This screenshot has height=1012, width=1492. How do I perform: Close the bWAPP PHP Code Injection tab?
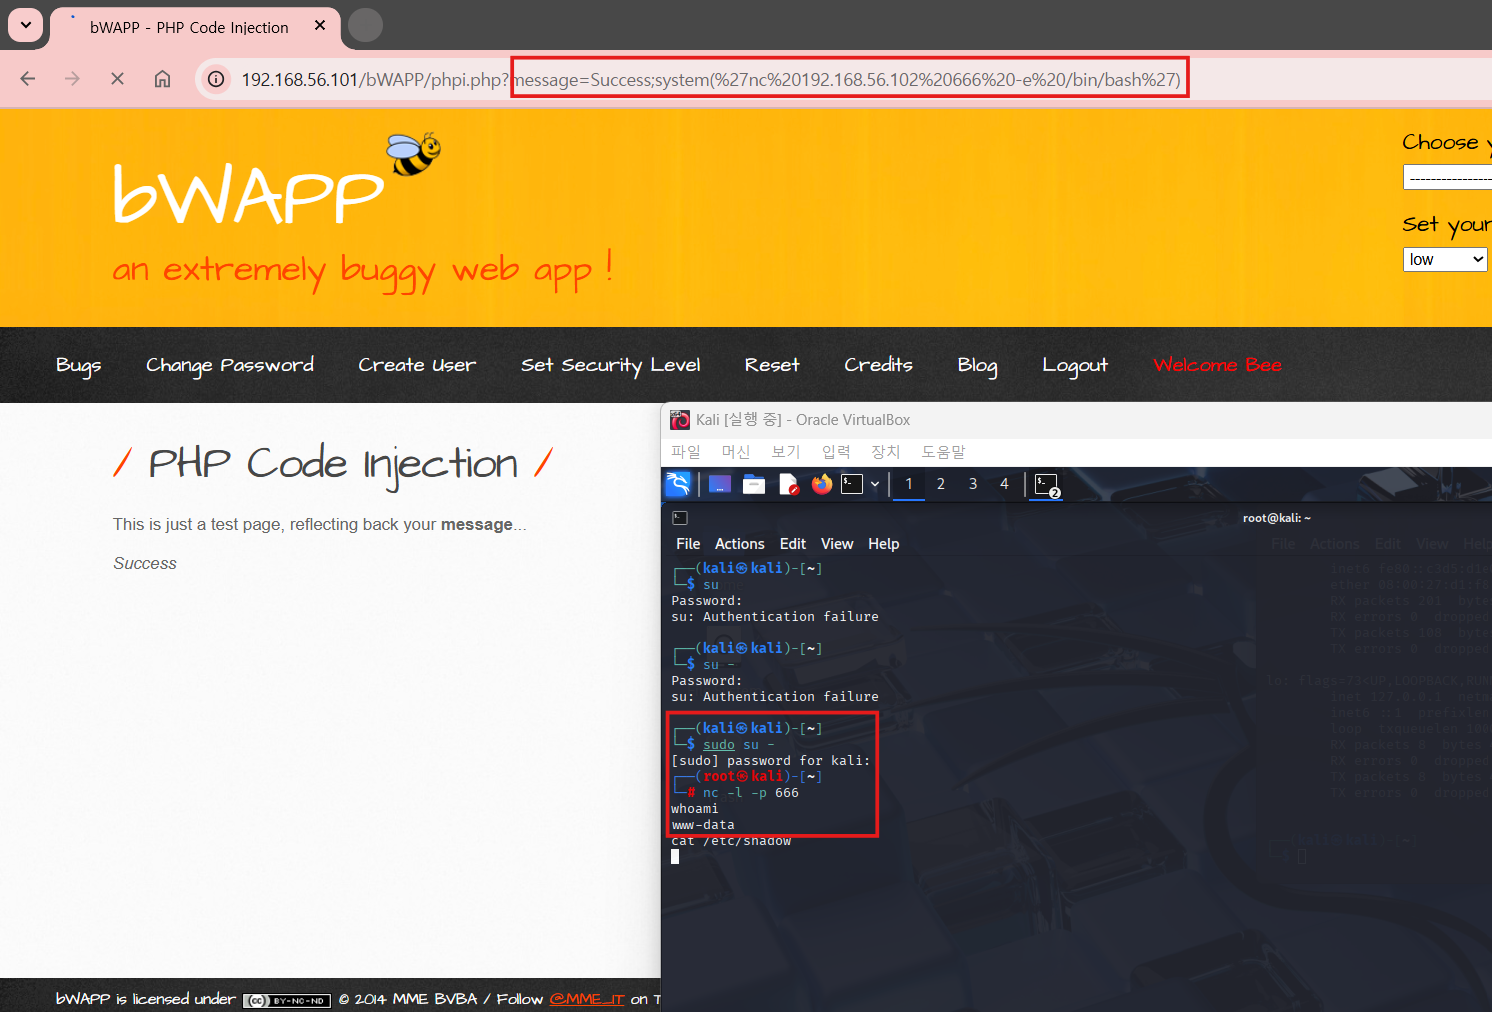point(320,26)
